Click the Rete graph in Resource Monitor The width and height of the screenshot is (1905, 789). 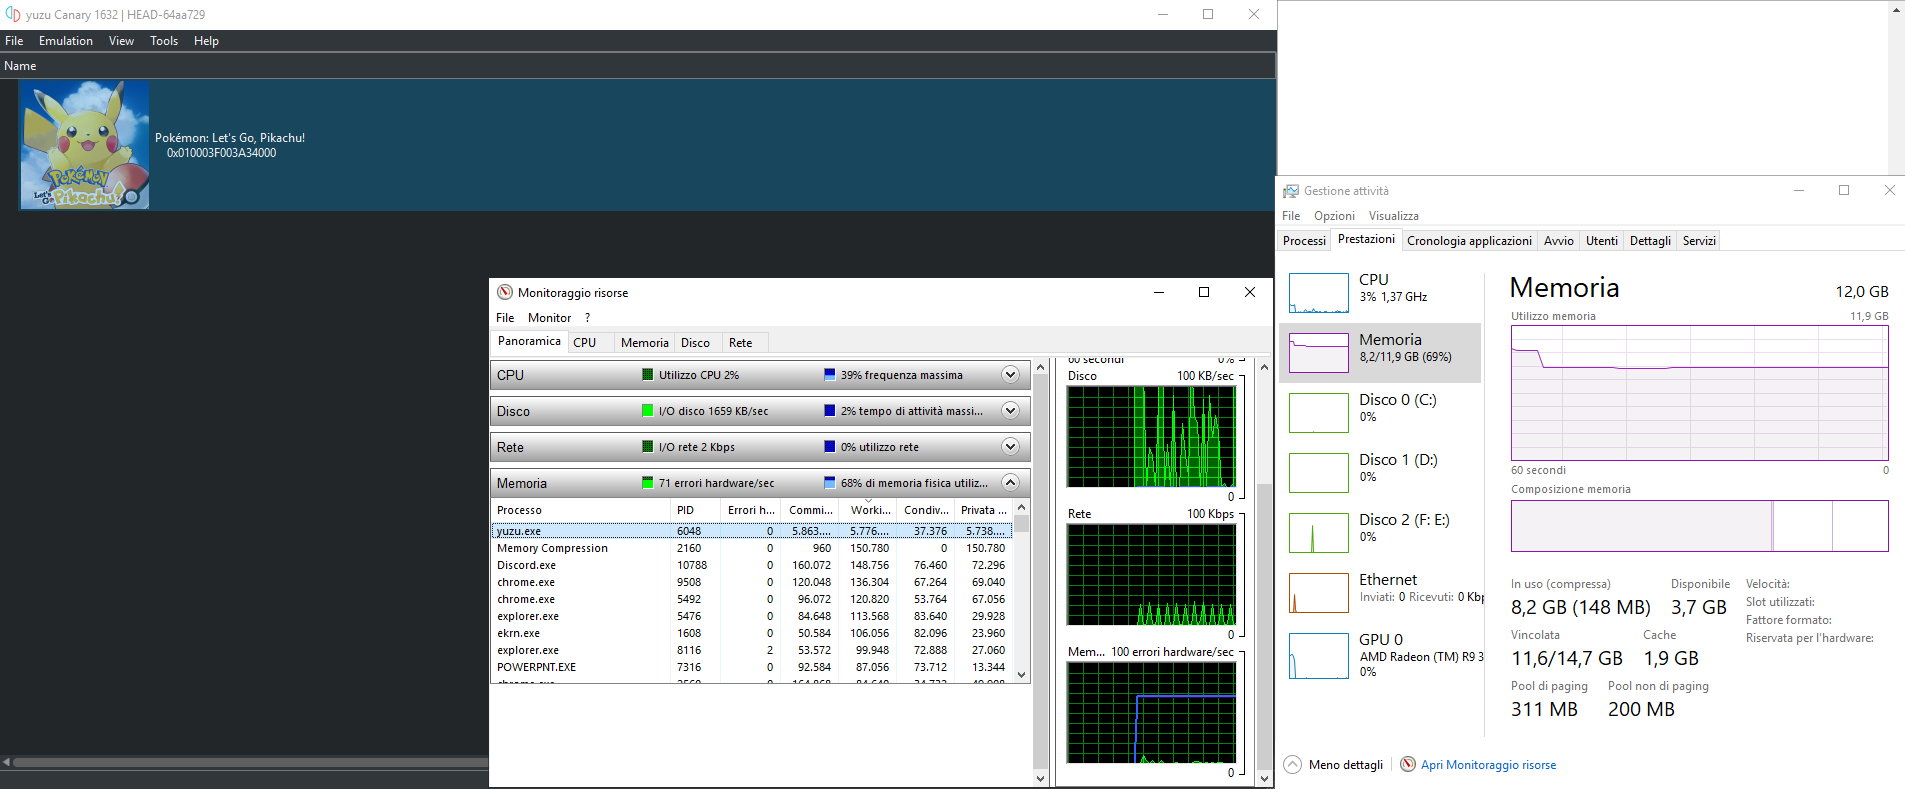coord(1151,575)
